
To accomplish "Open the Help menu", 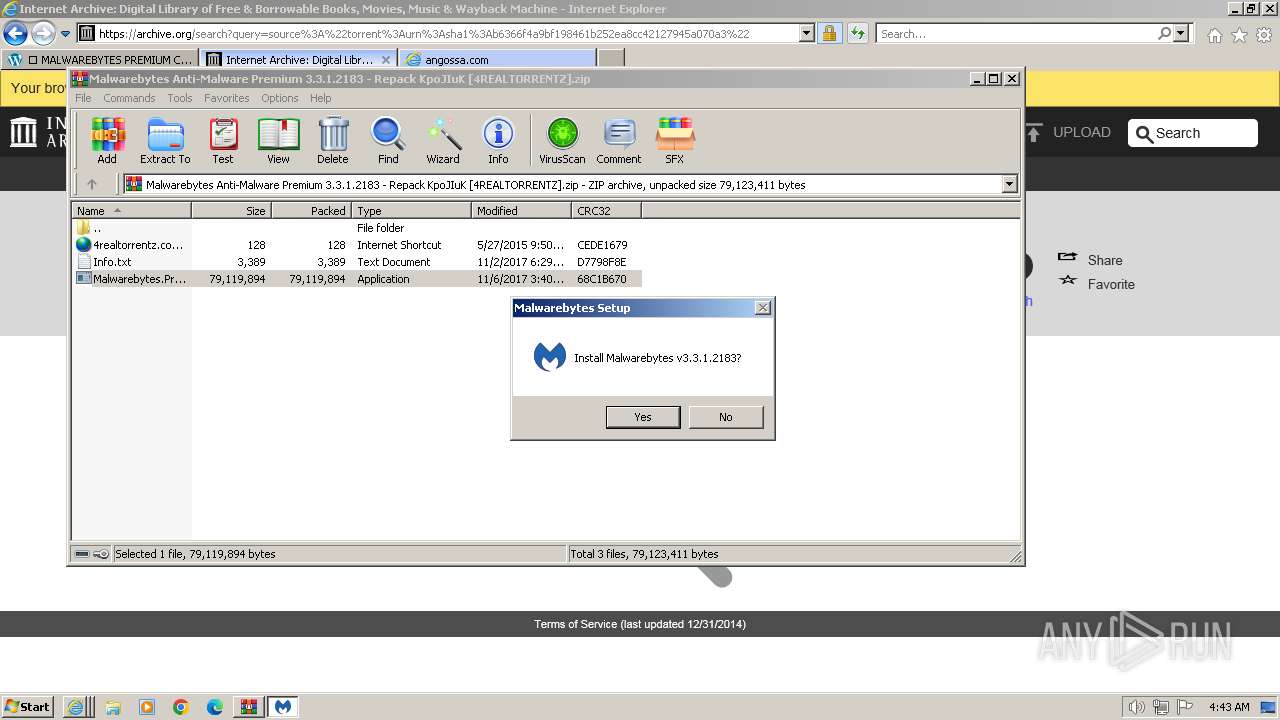I will [320, 98].
